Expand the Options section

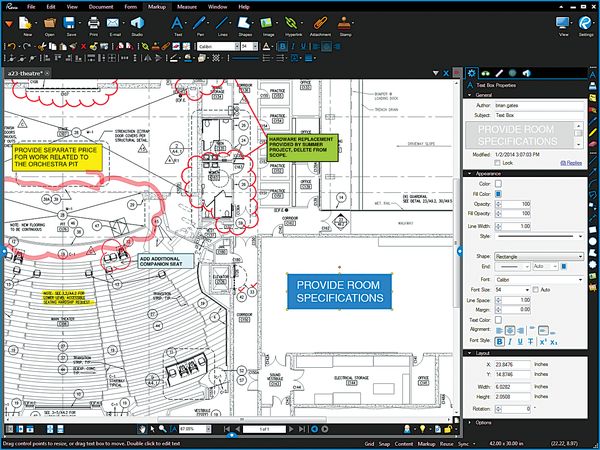(483, 423)
